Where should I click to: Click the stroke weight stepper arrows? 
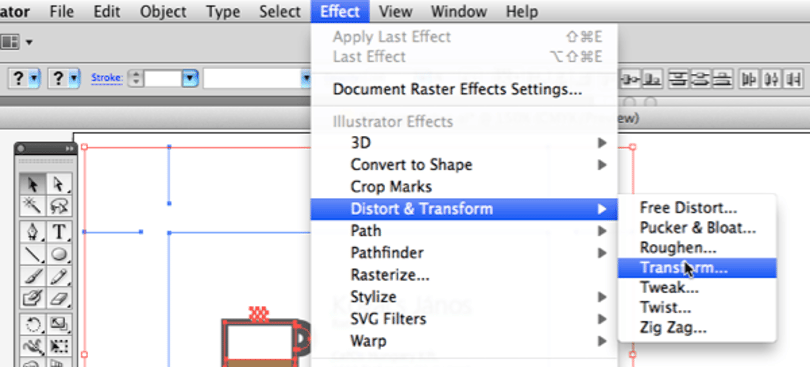[136, 79]
